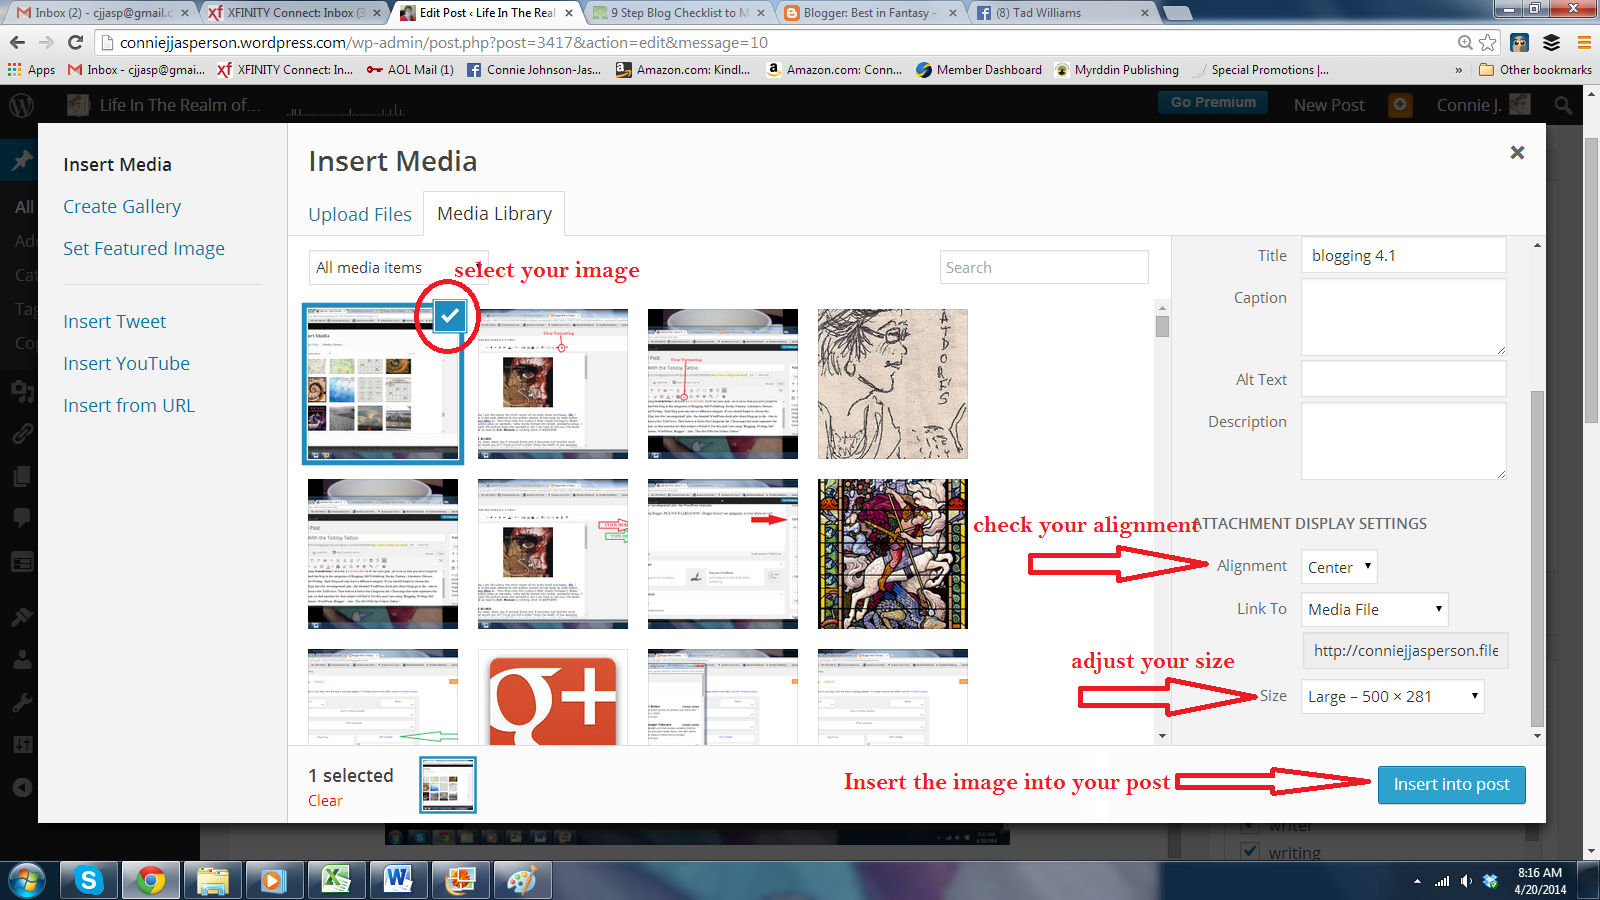This screenshot has width=1600, height=900.
Task: Launch Microsoft Word from the taskbar
Action: point(398,880)
